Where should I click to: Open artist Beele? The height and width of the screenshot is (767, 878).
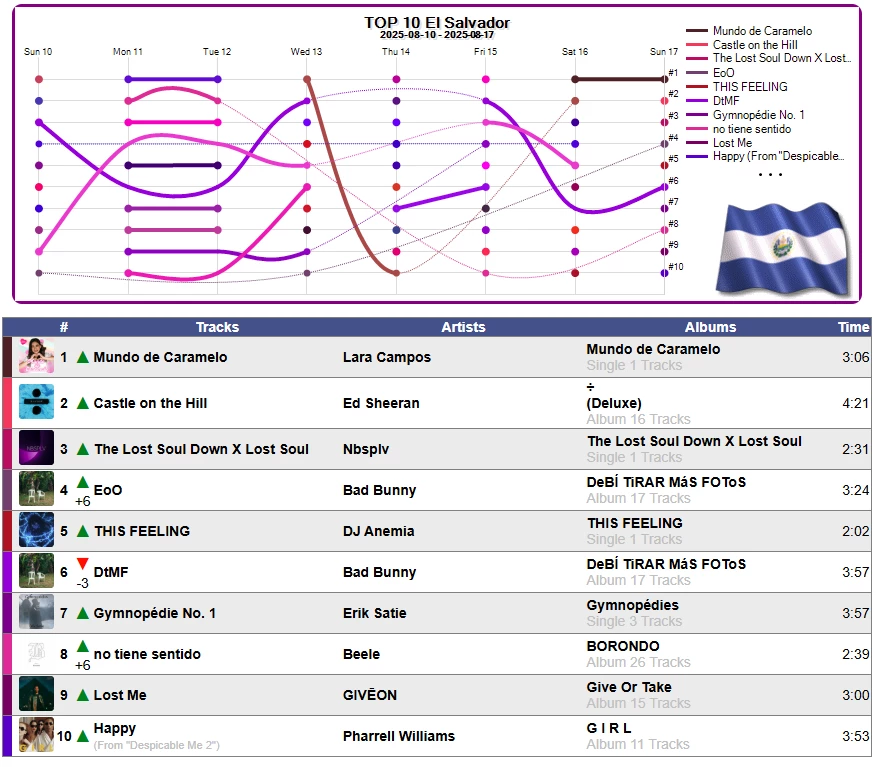361,654
